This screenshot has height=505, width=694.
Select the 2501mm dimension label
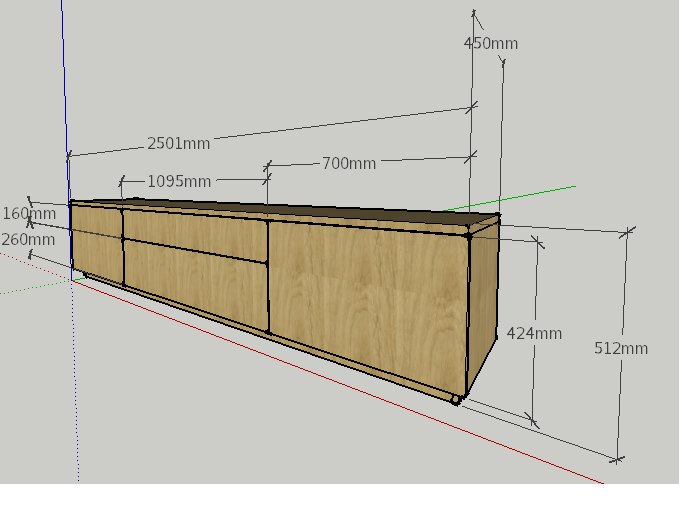click(178, 143)
